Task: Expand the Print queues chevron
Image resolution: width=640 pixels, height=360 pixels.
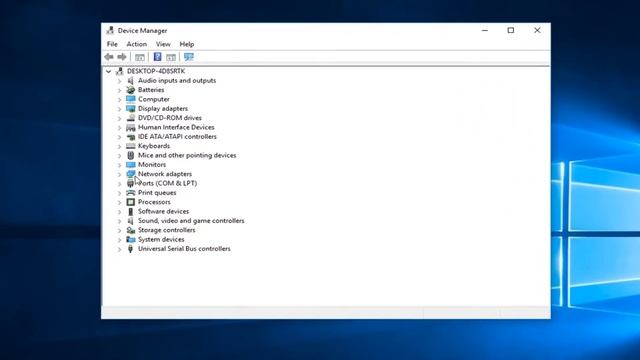Action: click(x=119, y=193)
